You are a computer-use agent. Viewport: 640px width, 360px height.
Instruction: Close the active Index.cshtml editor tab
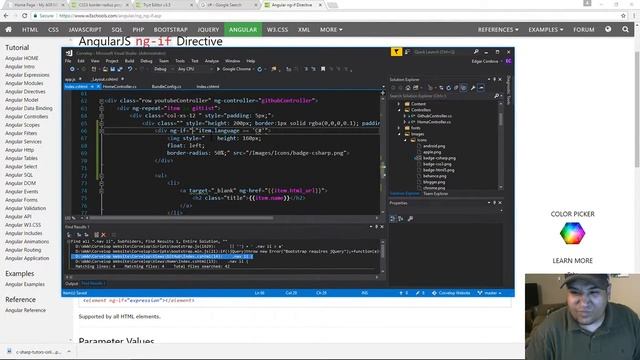point(98,87)
